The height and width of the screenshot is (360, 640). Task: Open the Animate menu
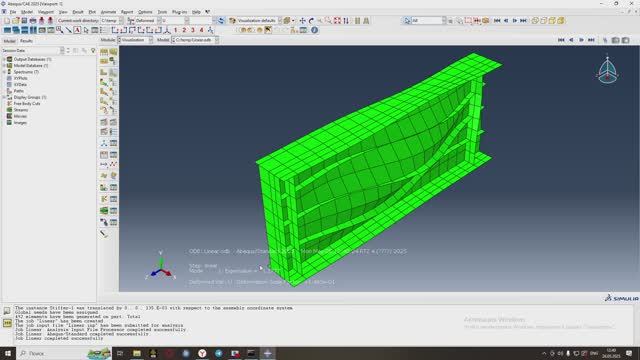[x=108, y=12]
